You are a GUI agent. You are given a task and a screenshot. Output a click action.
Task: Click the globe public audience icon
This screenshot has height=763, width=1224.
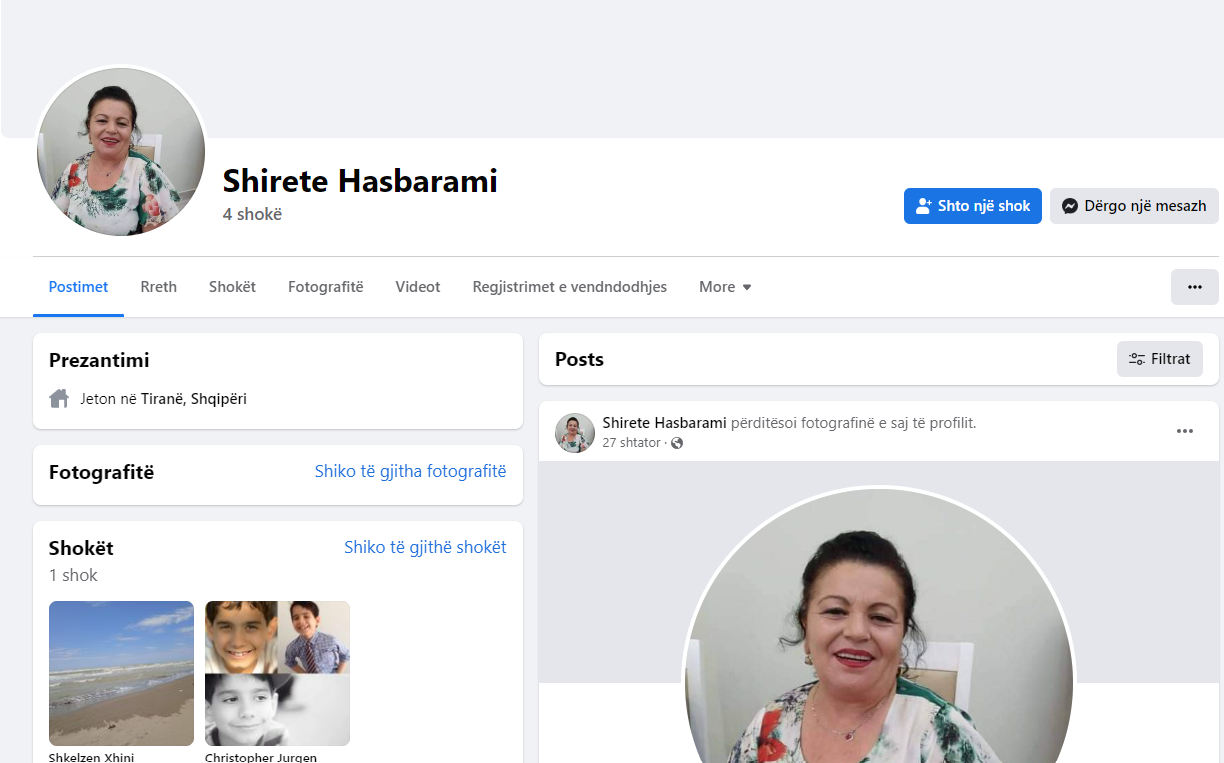coord(677,443)
